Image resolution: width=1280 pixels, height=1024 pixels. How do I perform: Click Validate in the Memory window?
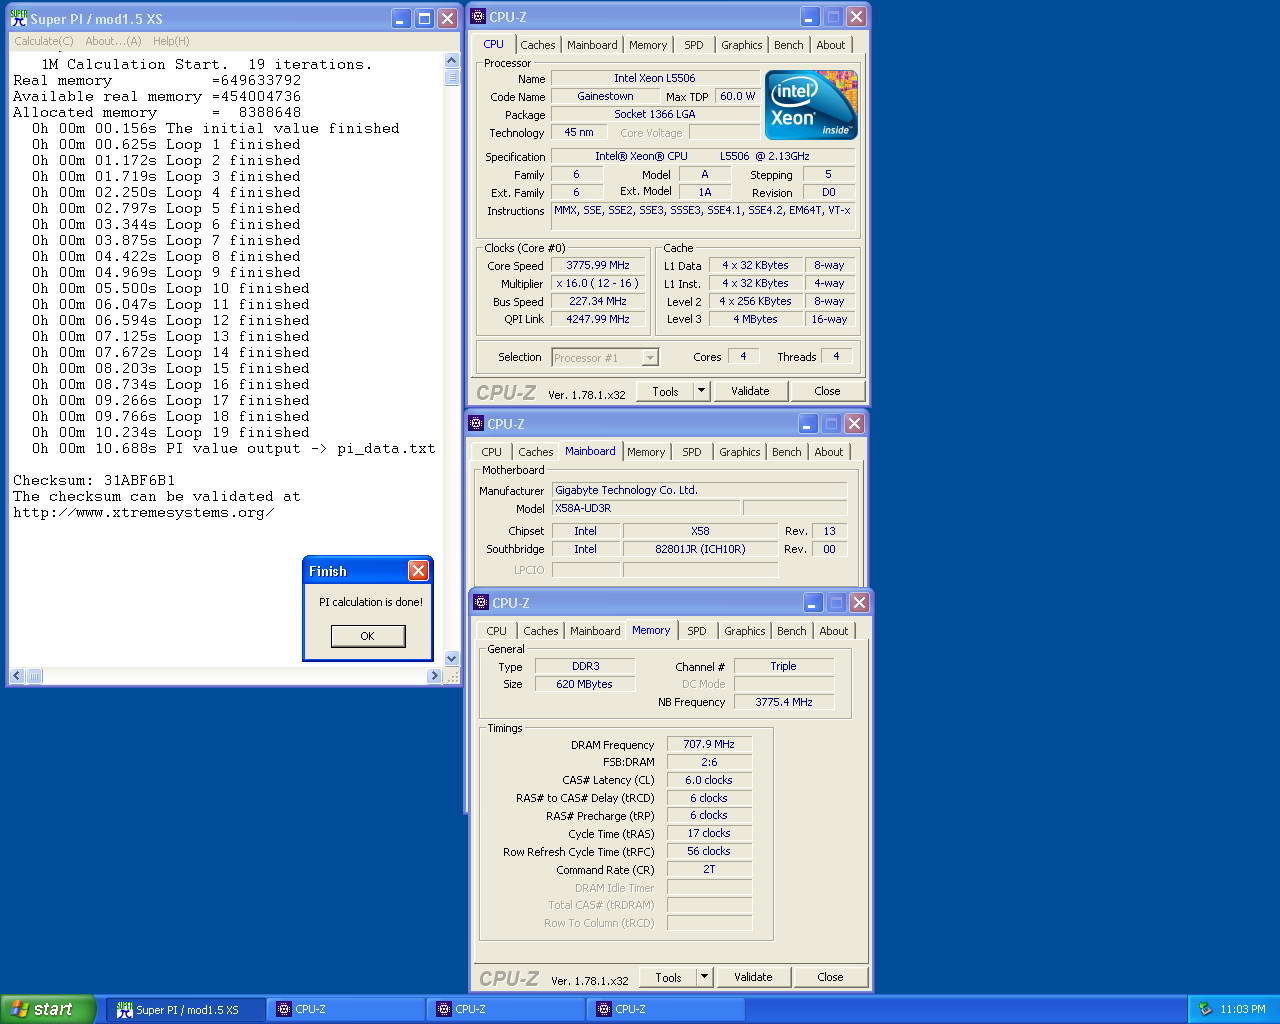coord(753,977)
